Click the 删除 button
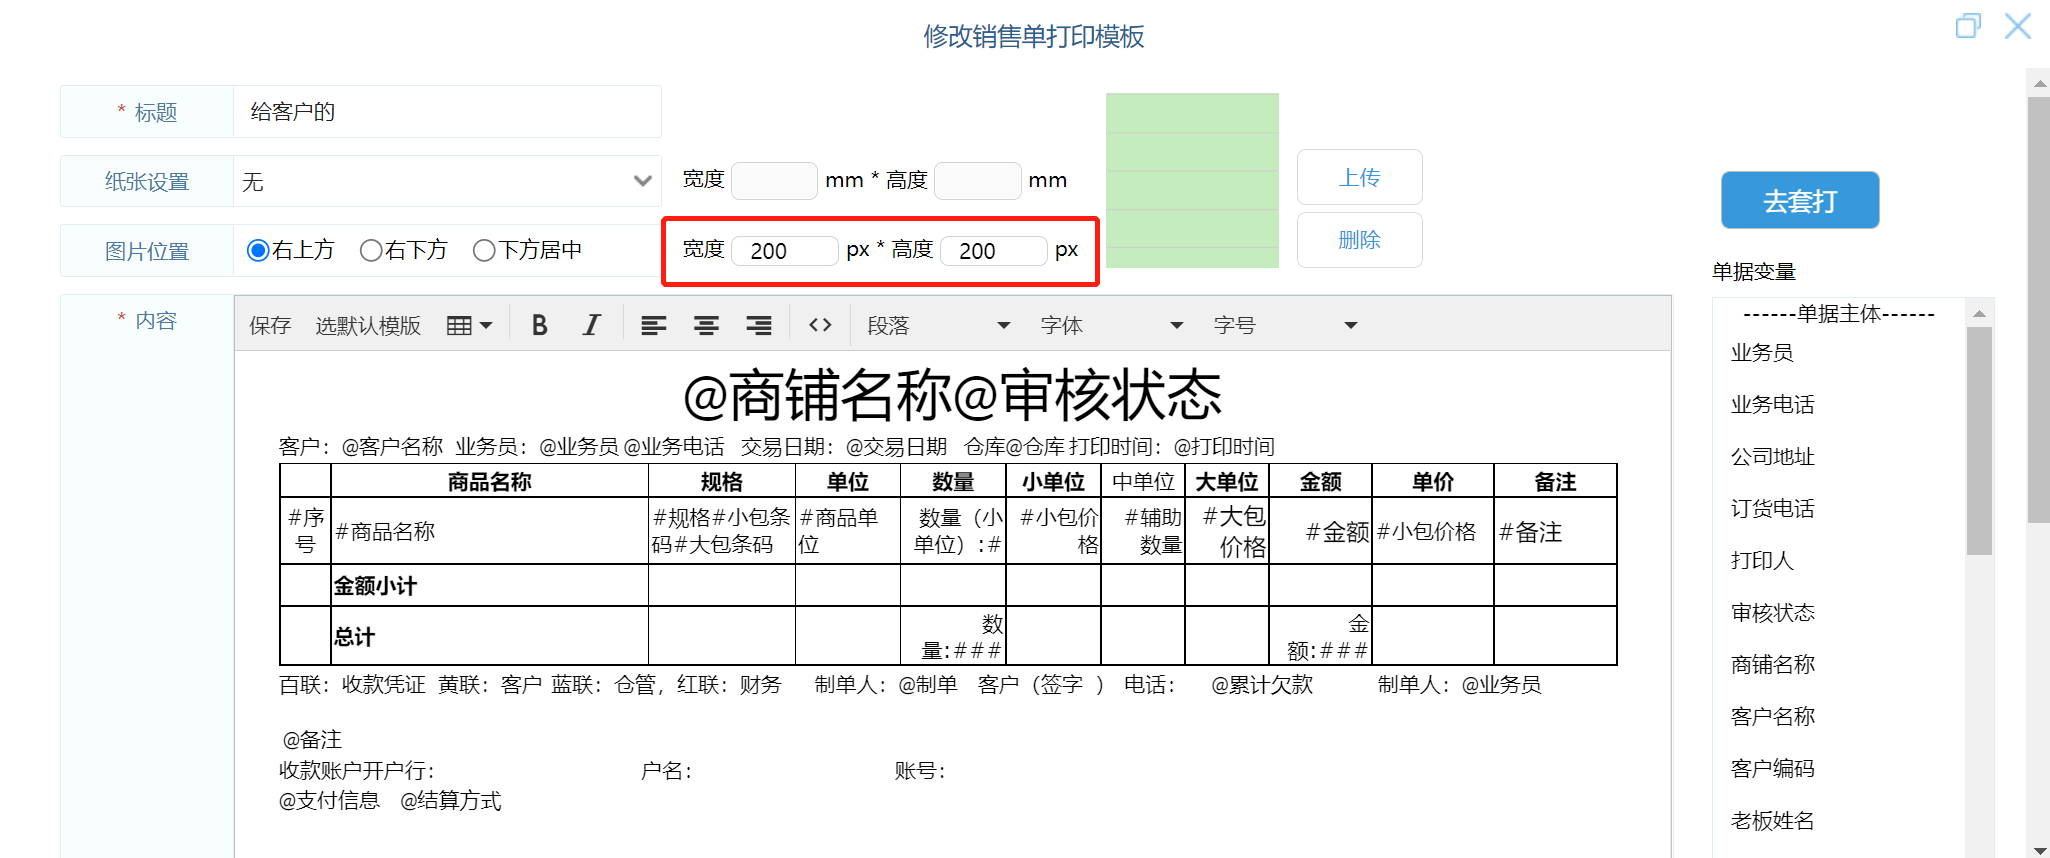2050x858 pixels. click(x=1359, y=240)
